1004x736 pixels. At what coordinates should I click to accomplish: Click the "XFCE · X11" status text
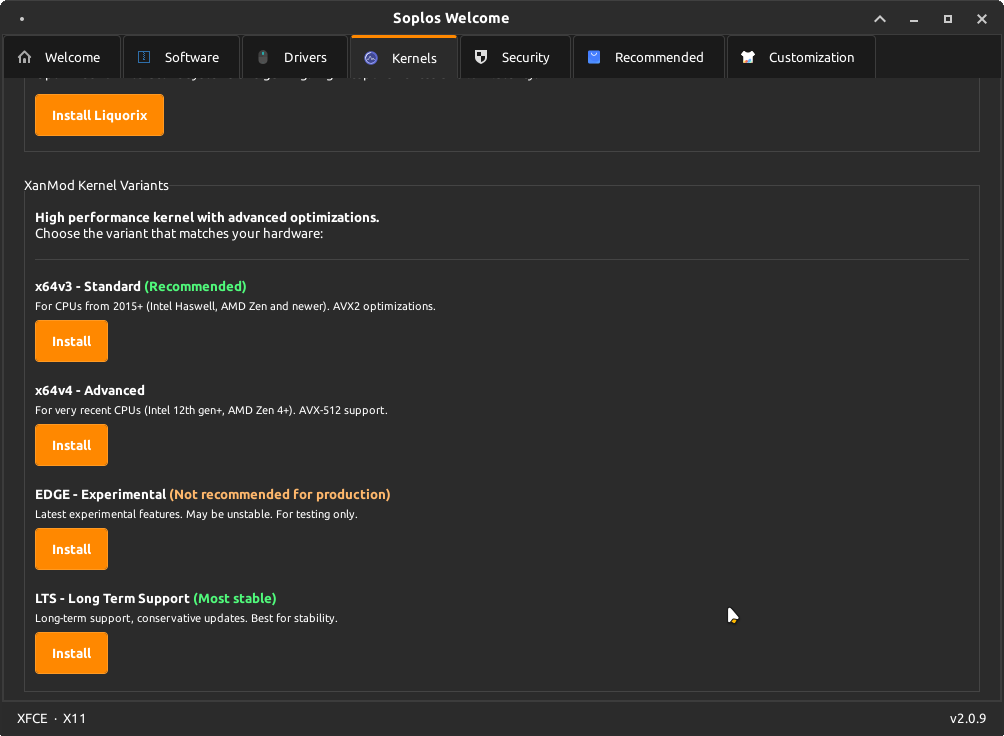(x=51, y=719)
